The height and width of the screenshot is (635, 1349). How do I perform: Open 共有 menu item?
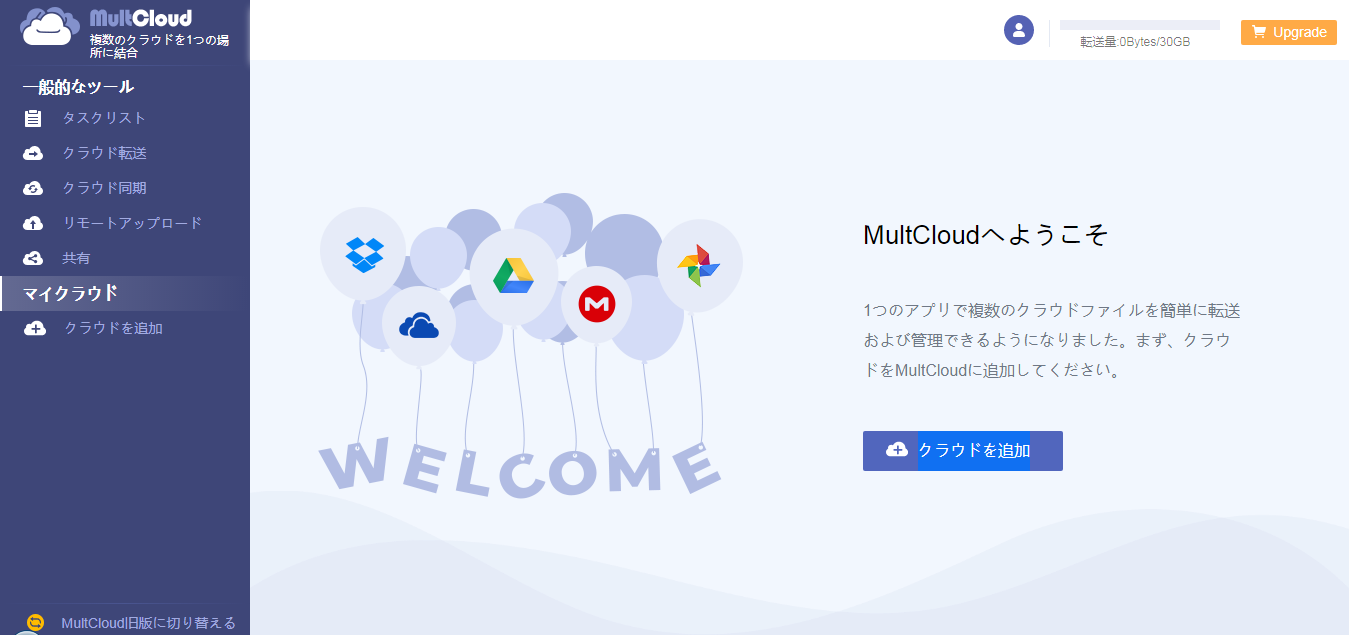point(76,258)
